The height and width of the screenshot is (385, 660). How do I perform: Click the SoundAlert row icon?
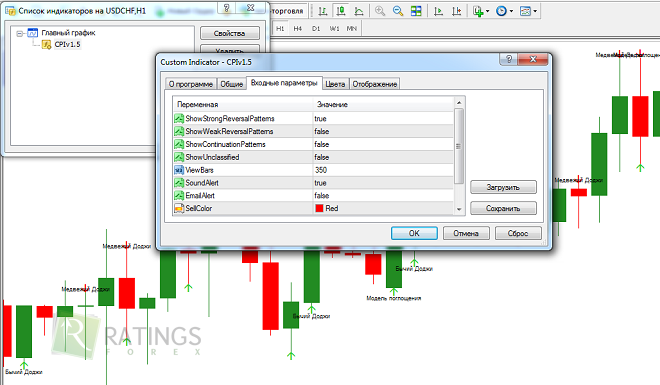click(179, 183)
